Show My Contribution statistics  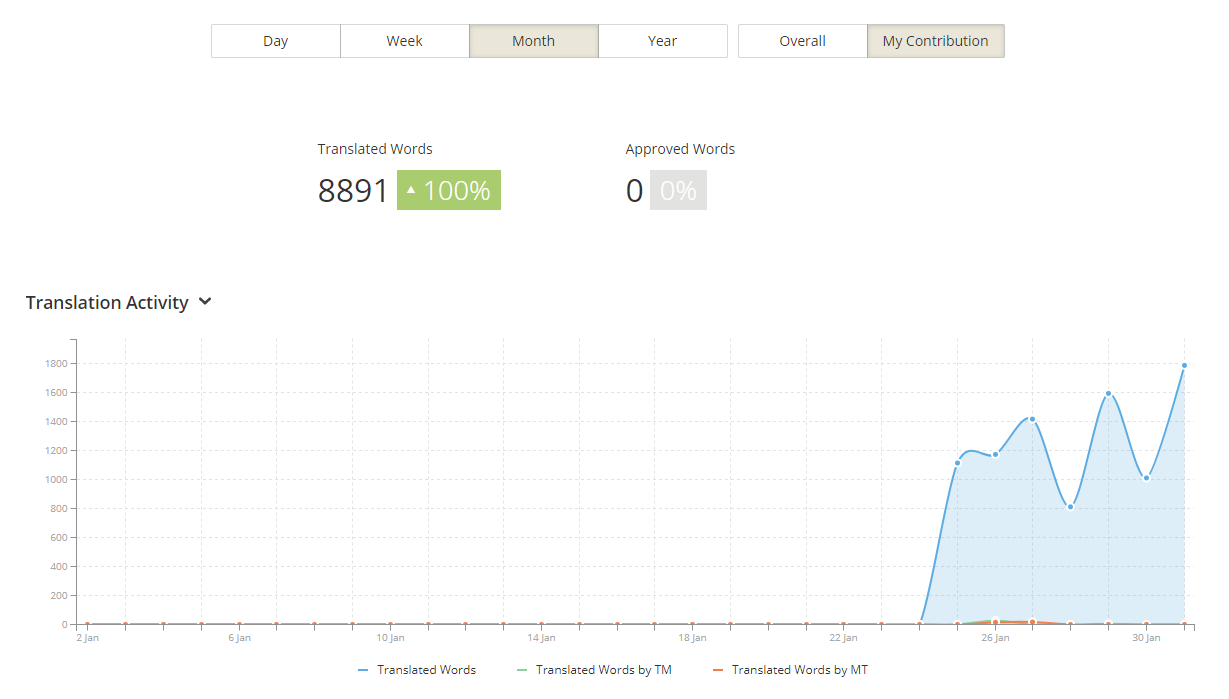pyautogui.click(x=936, y=41)
